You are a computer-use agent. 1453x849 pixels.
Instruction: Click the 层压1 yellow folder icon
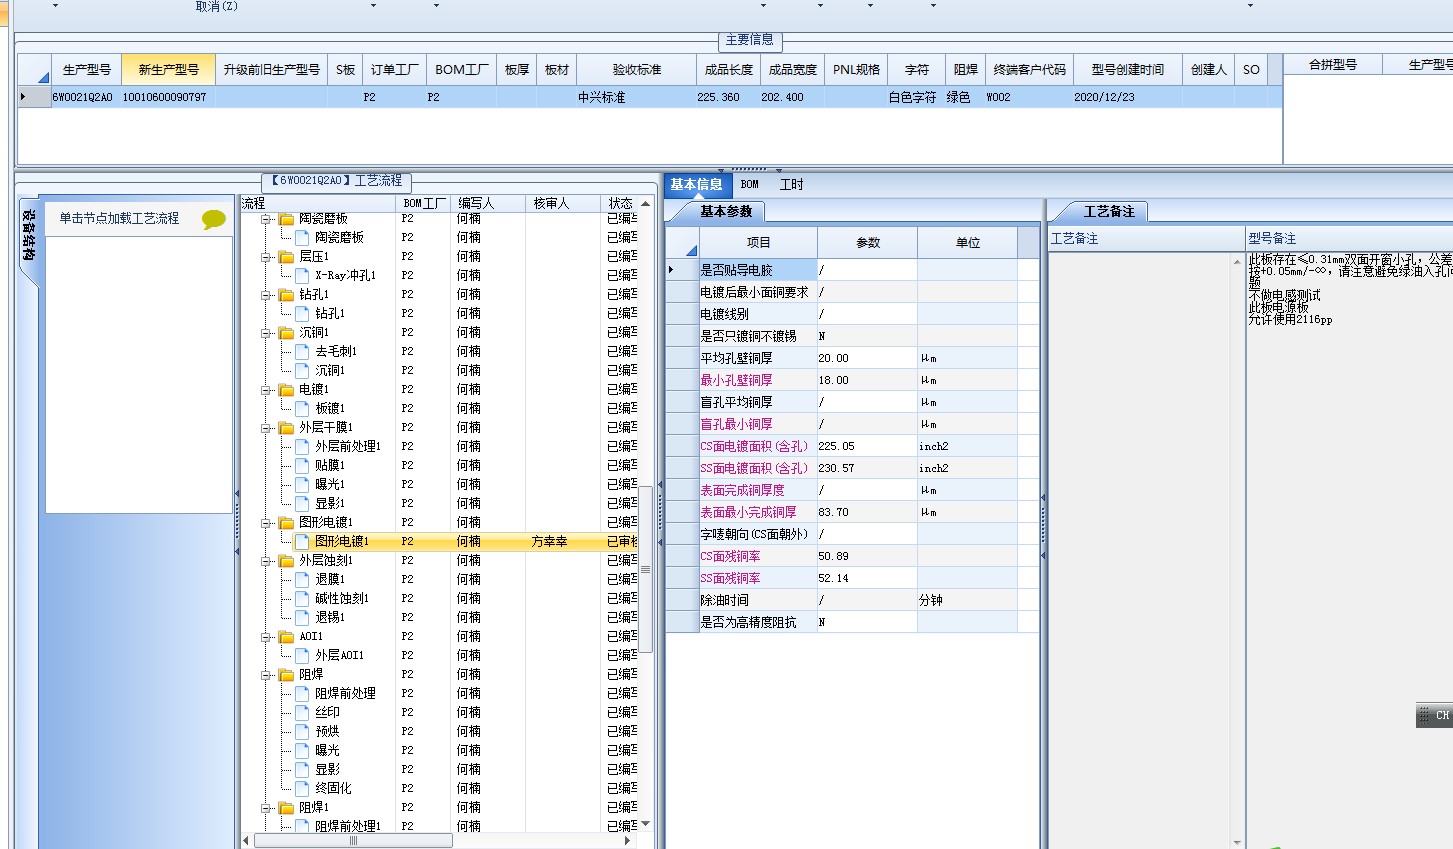point(286,256)
